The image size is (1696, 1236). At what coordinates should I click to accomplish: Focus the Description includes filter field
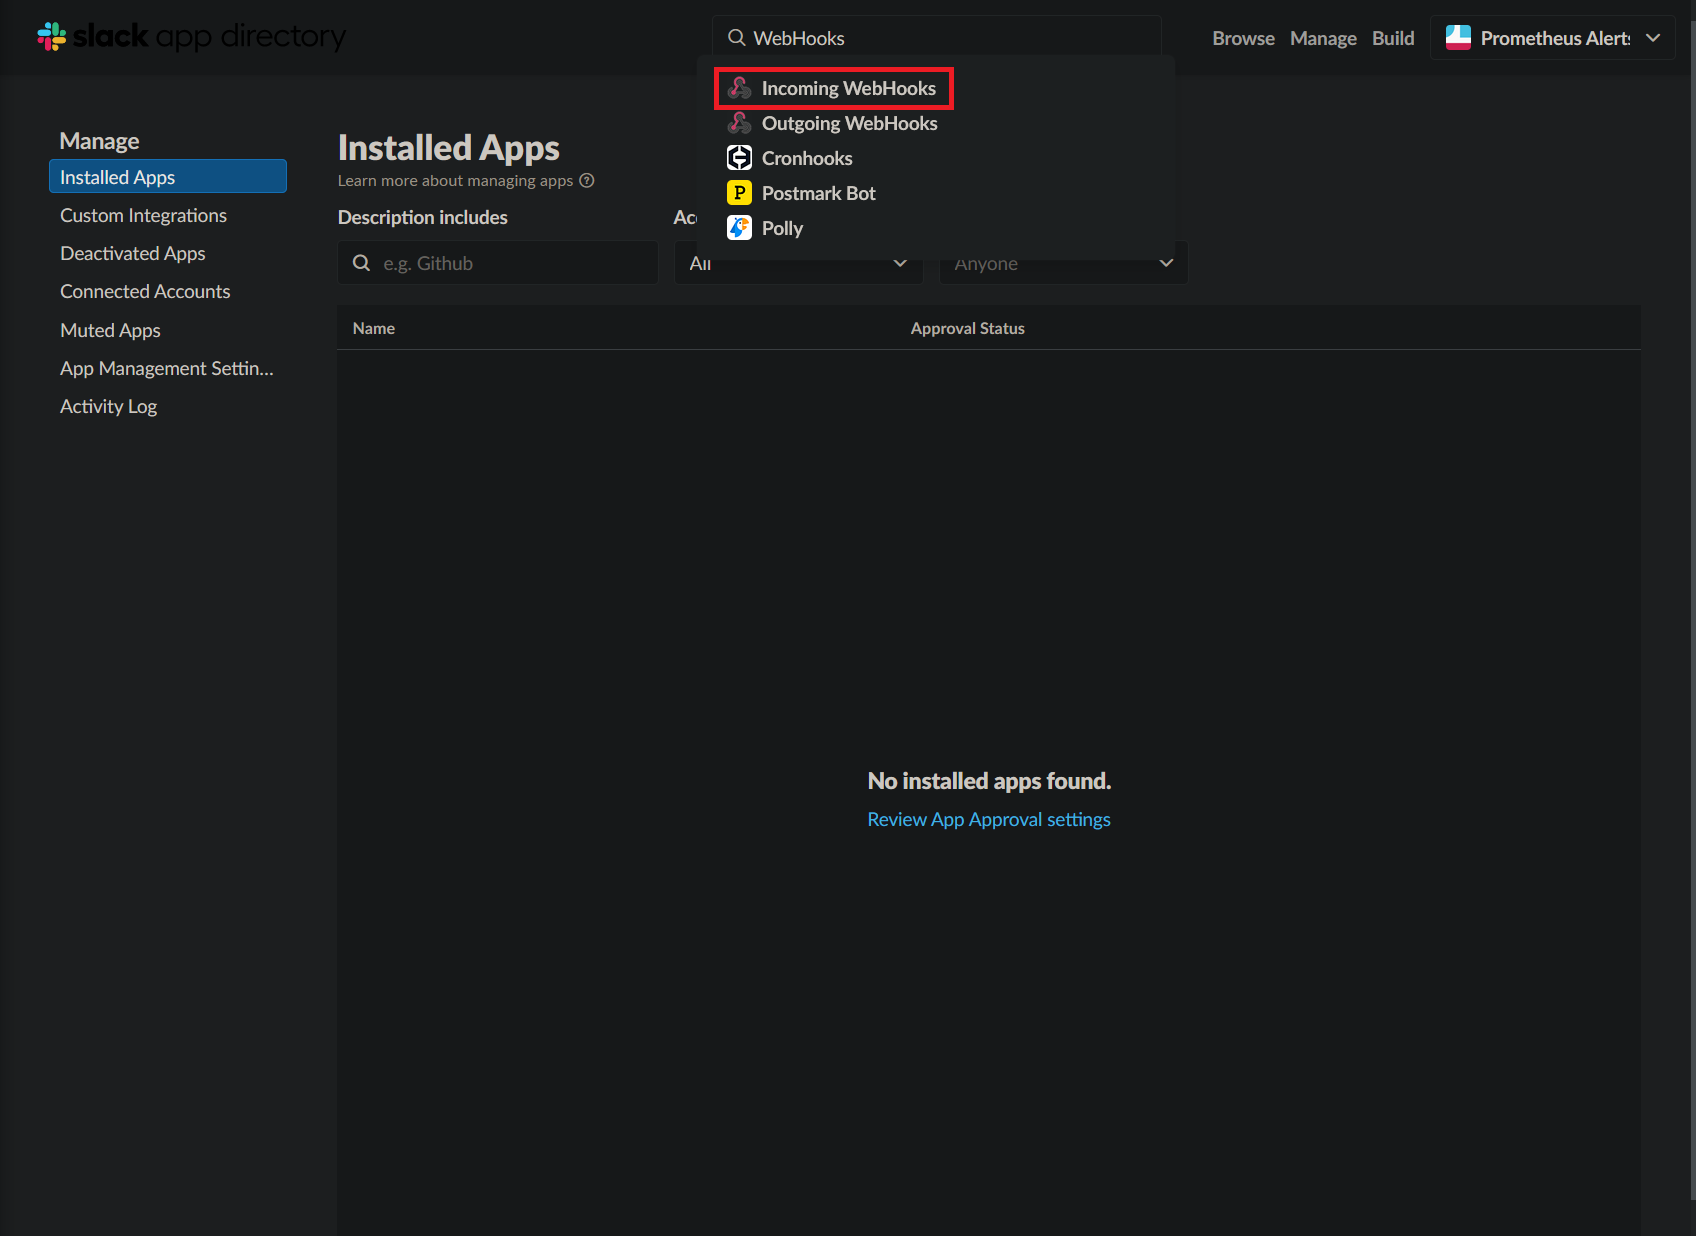tap(498, 263)
